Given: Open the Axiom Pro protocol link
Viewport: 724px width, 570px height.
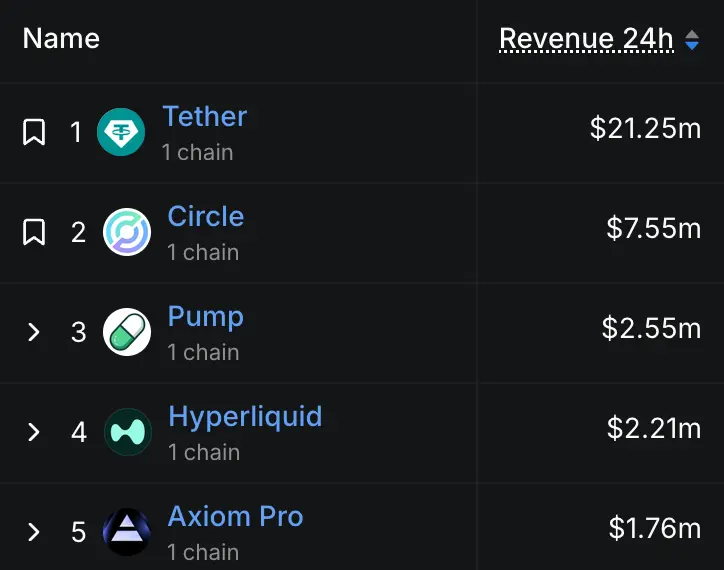Looking at the screenshot, I should click(235, 516).
